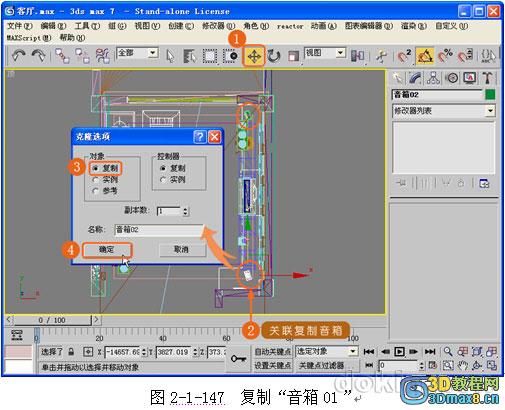This screenshot has height=410, width=505.
Task: Open the selection filter dropdown
Action: [x=153, y=53]
